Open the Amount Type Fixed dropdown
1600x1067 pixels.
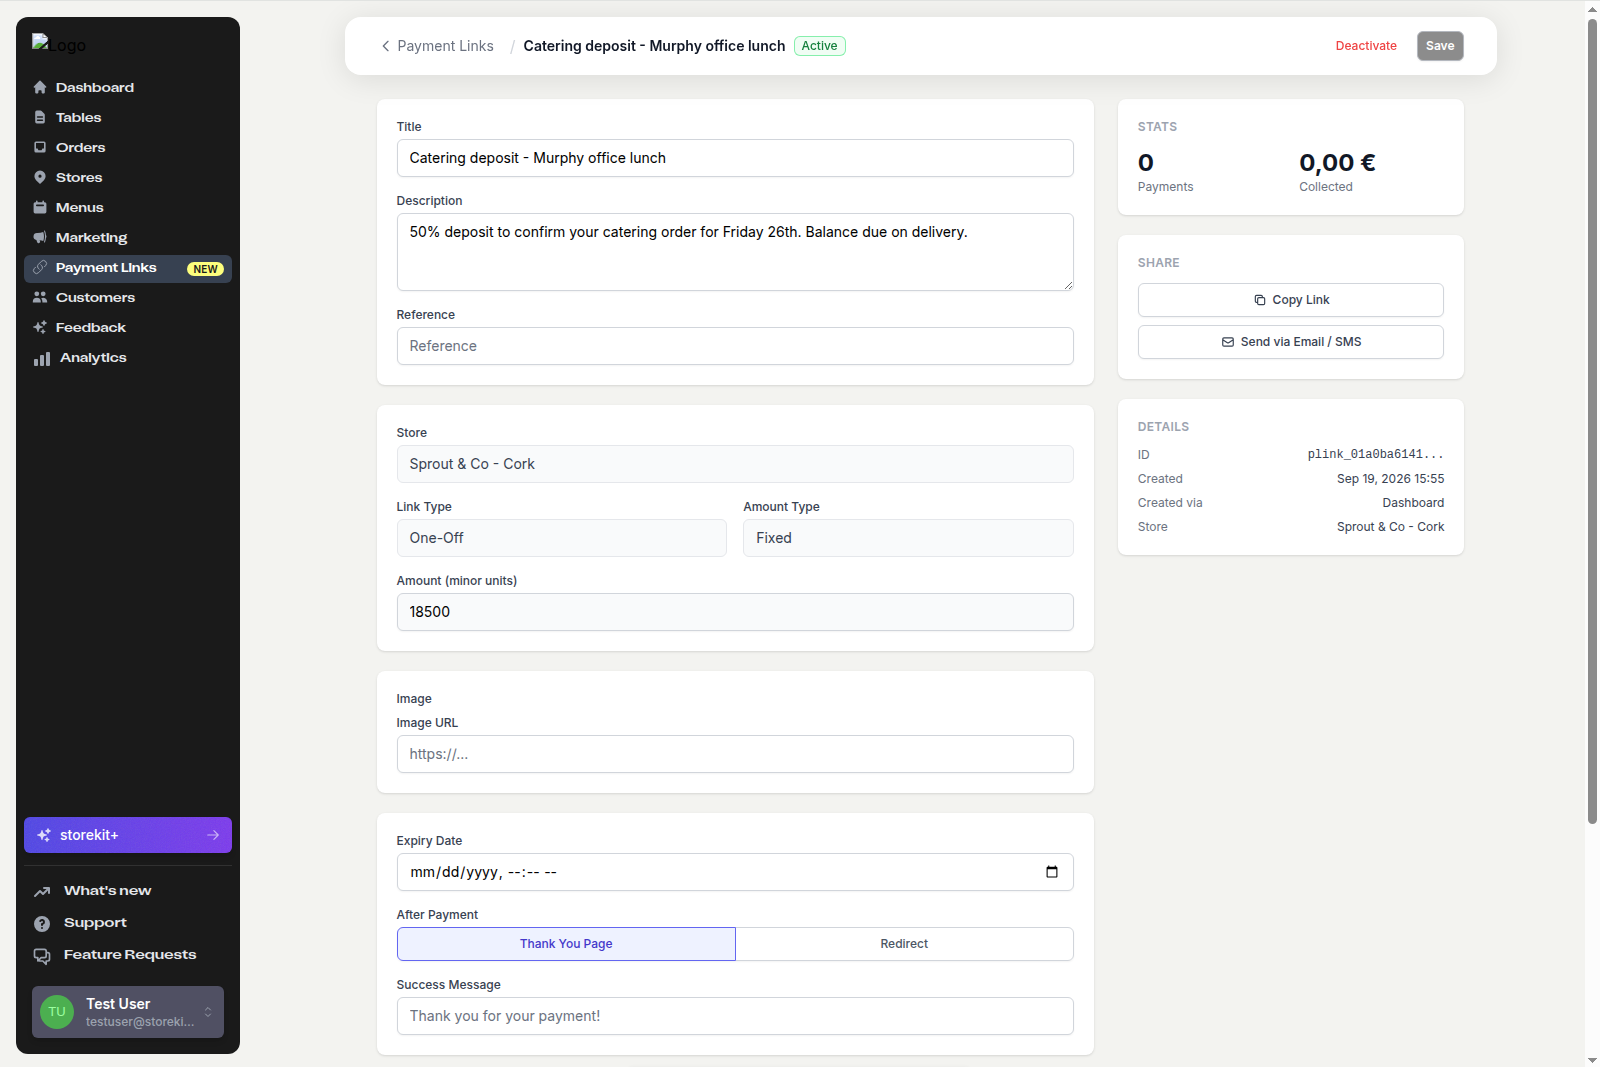coord(908,538)
